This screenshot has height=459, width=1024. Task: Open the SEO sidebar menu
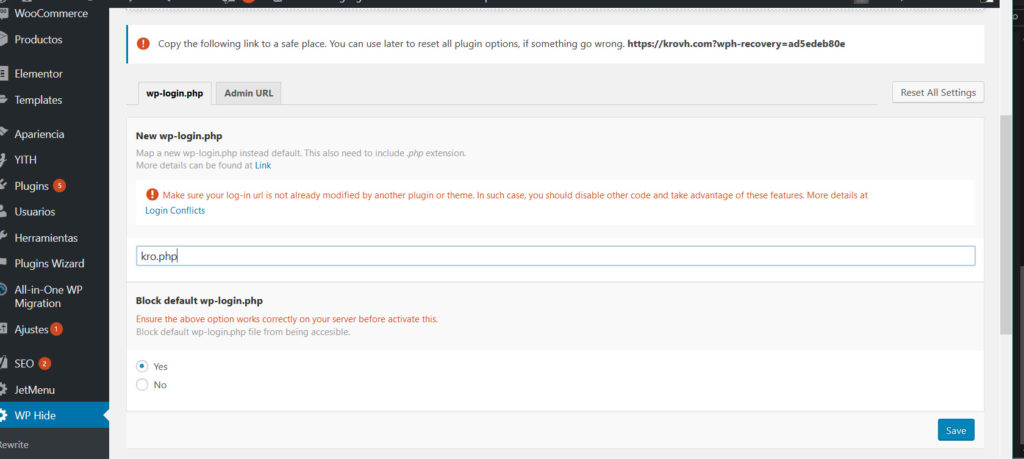(25, 363)
